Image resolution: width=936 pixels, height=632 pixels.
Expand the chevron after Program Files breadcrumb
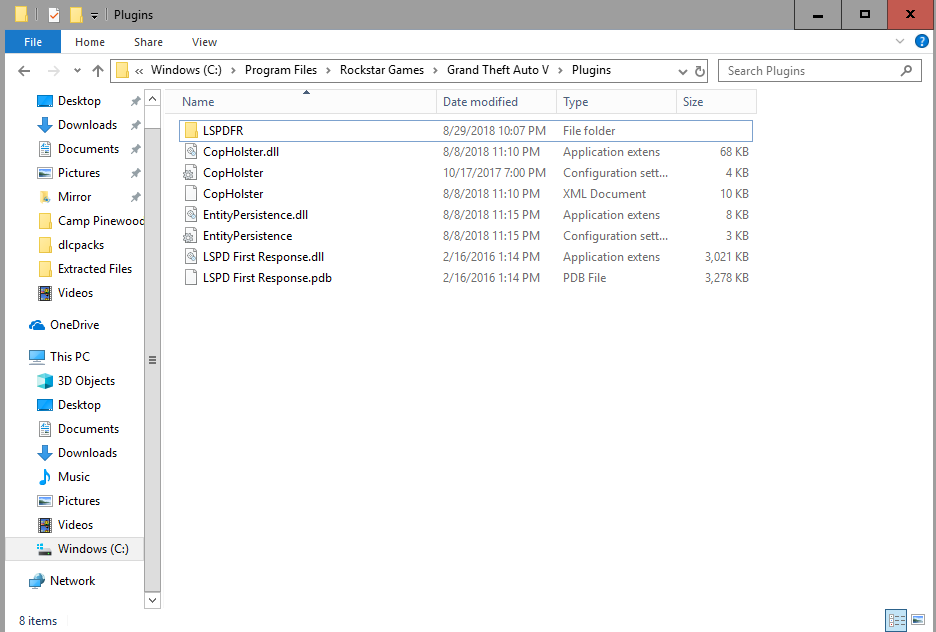pyautogui.click(x=328, y=70)
